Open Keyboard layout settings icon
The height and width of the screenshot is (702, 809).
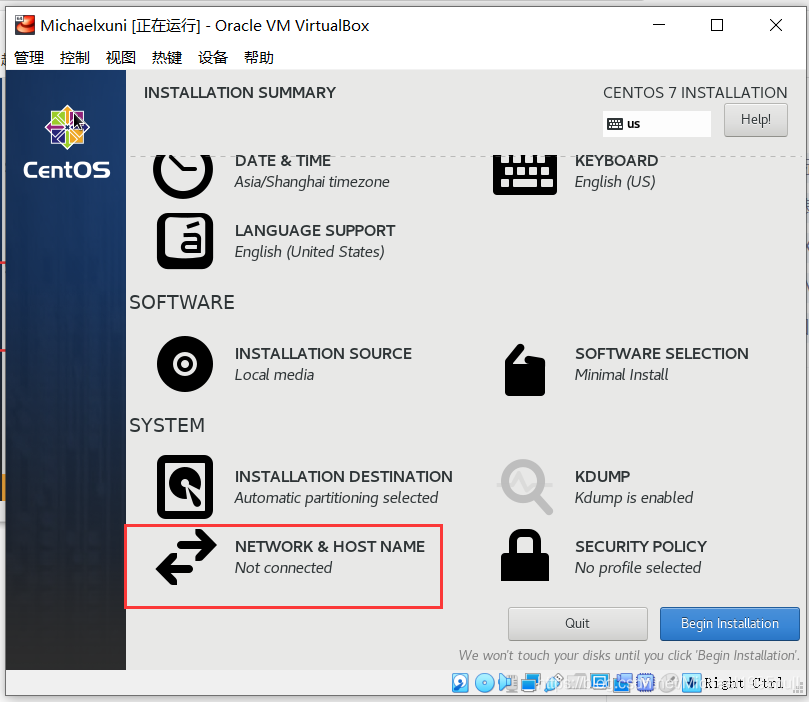tap(525, 174)
